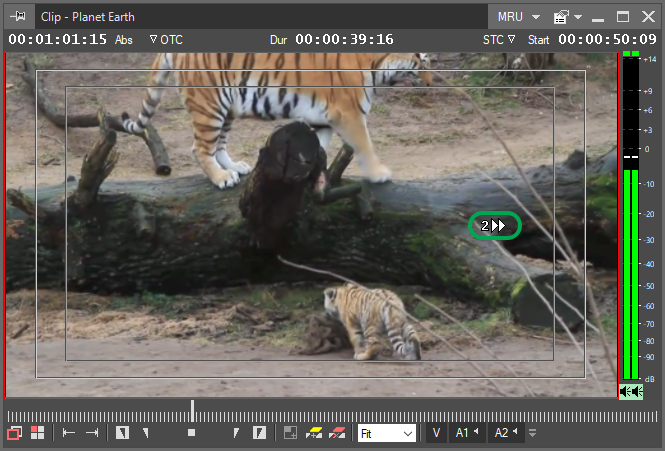Screen dimensions: 665x451
Task: Open the MRU clip list dropdown
Action: click(x=519, y=17)
